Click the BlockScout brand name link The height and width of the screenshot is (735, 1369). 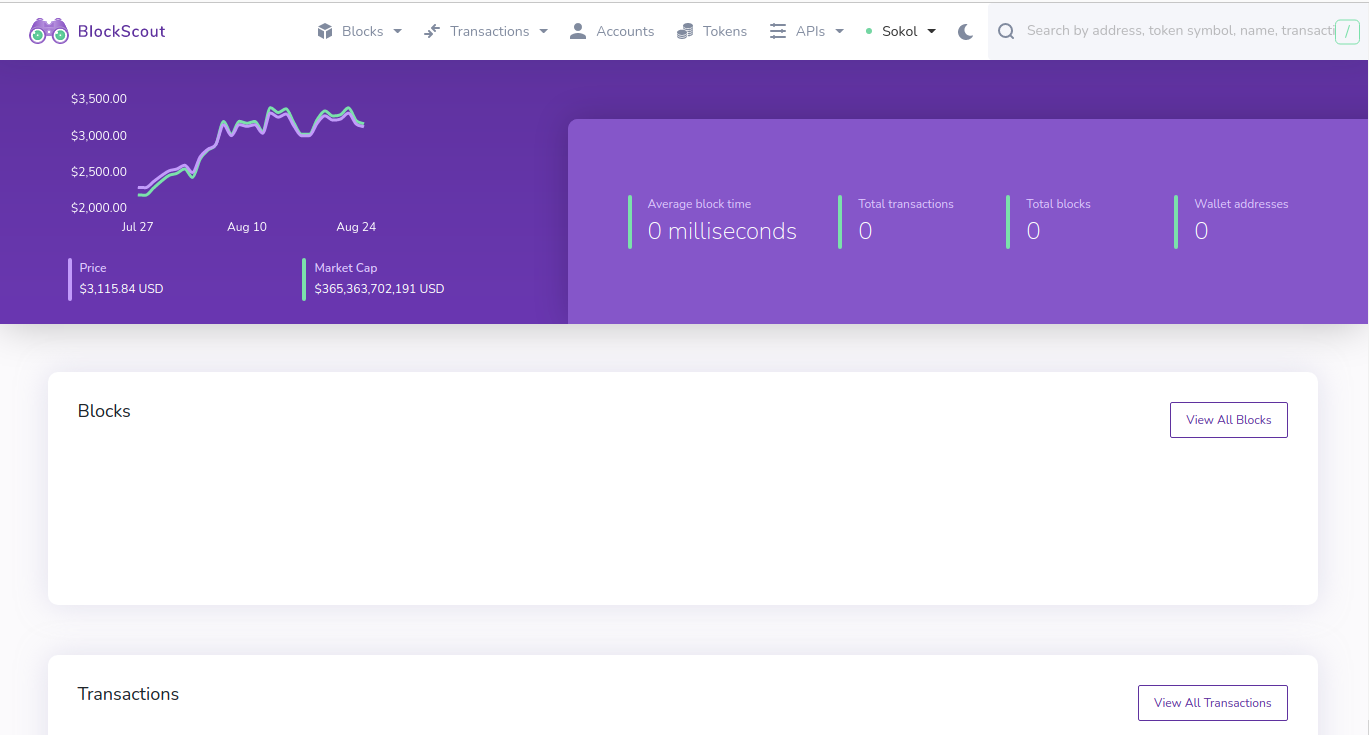[x=124, y=30]
